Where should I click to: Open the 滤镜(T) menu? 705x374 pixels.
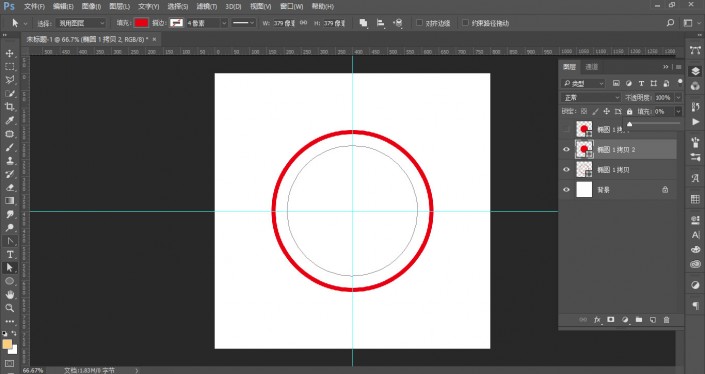(x=206, y=6)
